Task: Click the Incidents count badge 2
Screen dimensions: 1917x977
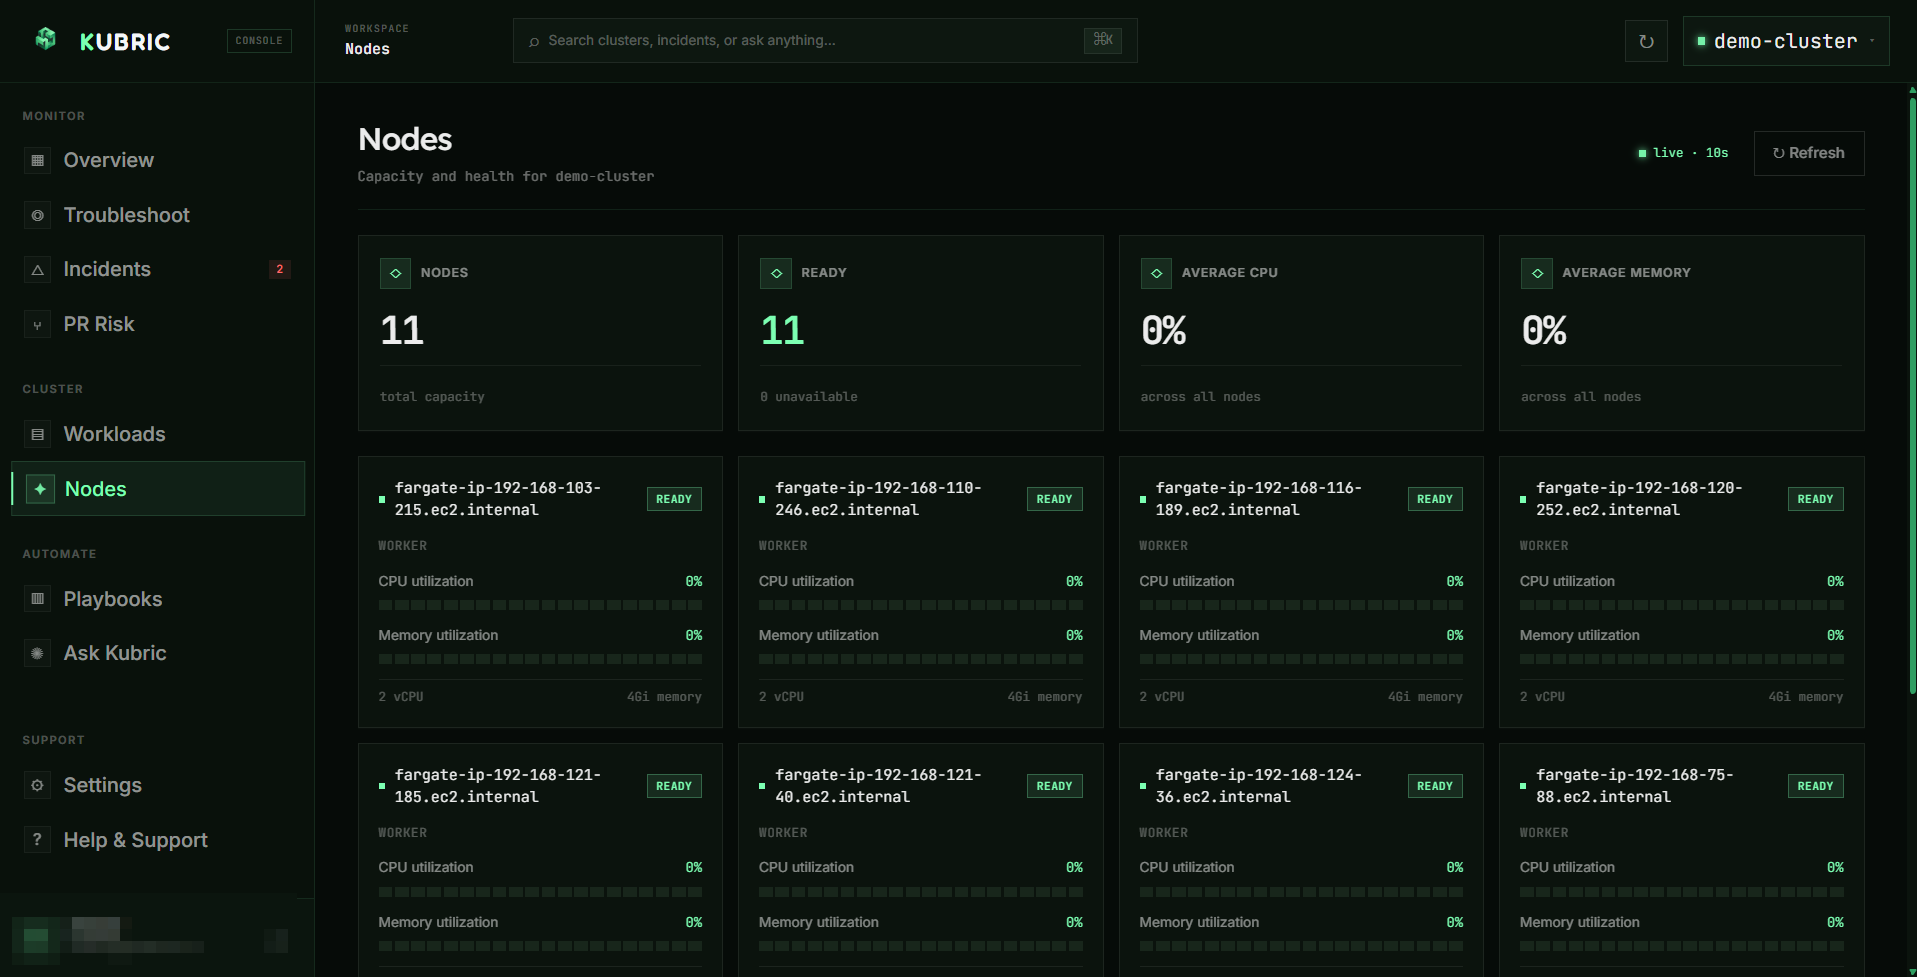Action: (280, 269)
